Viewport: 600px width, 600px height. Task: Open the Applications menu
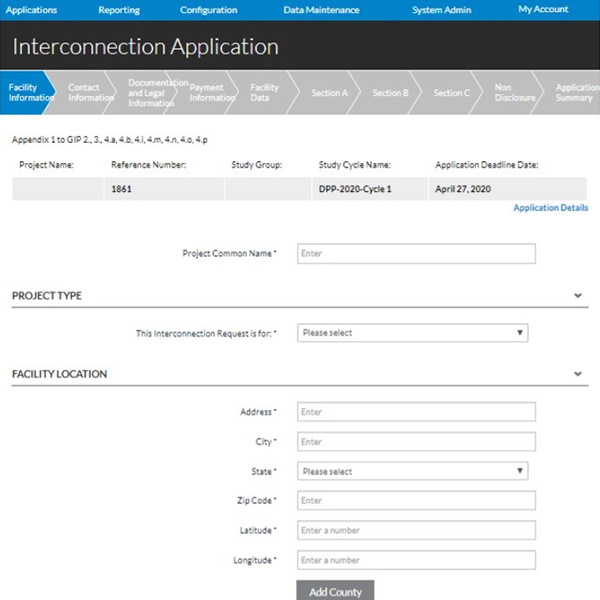(32, 10)
